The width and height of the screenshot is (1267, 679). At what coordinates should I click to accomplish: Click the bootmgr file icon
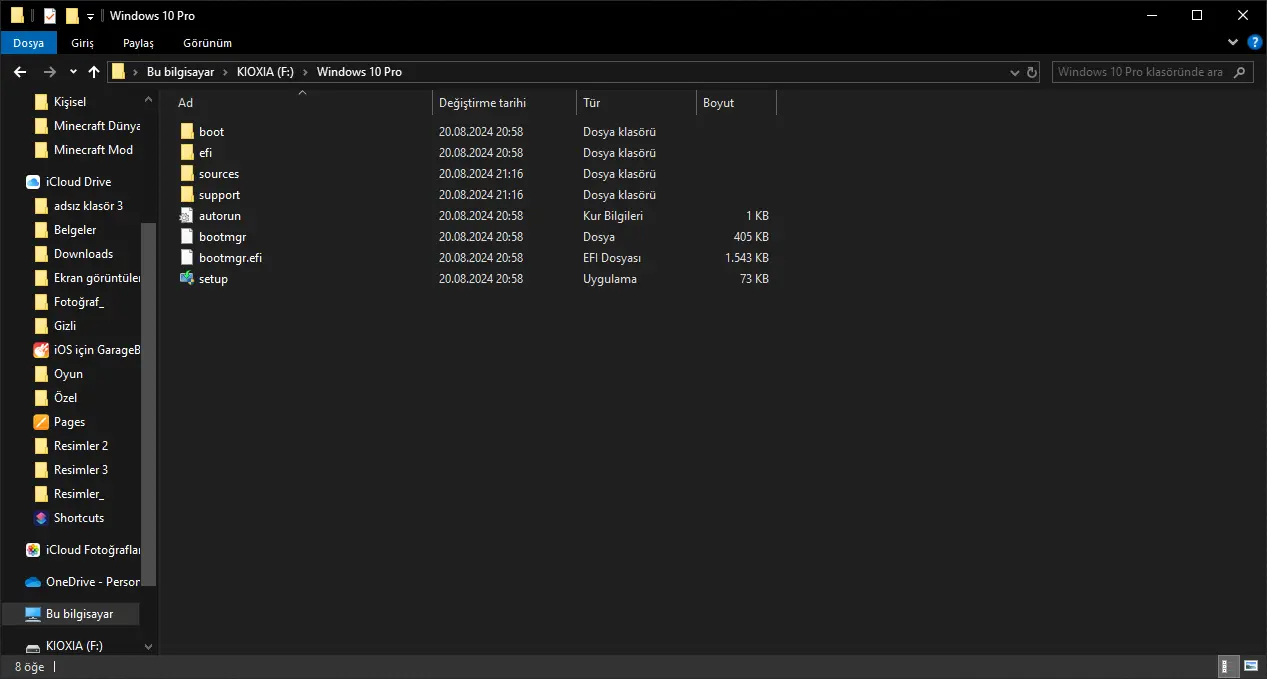coord(187,237)
